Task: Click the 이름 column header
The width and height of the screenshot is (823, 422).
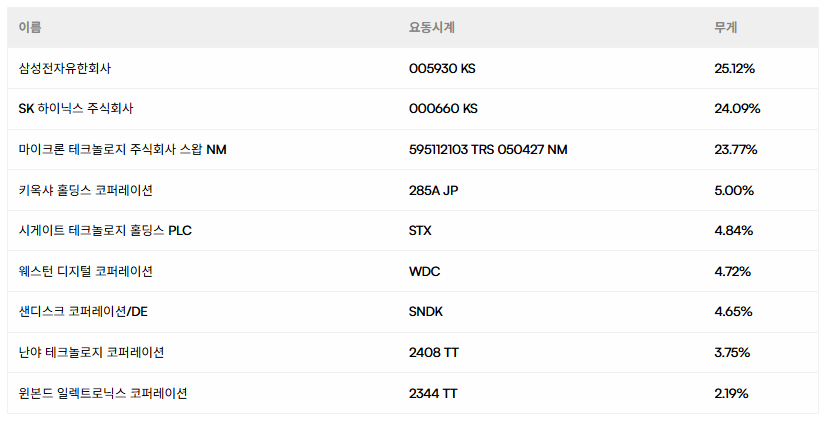Action: point(30,28)
